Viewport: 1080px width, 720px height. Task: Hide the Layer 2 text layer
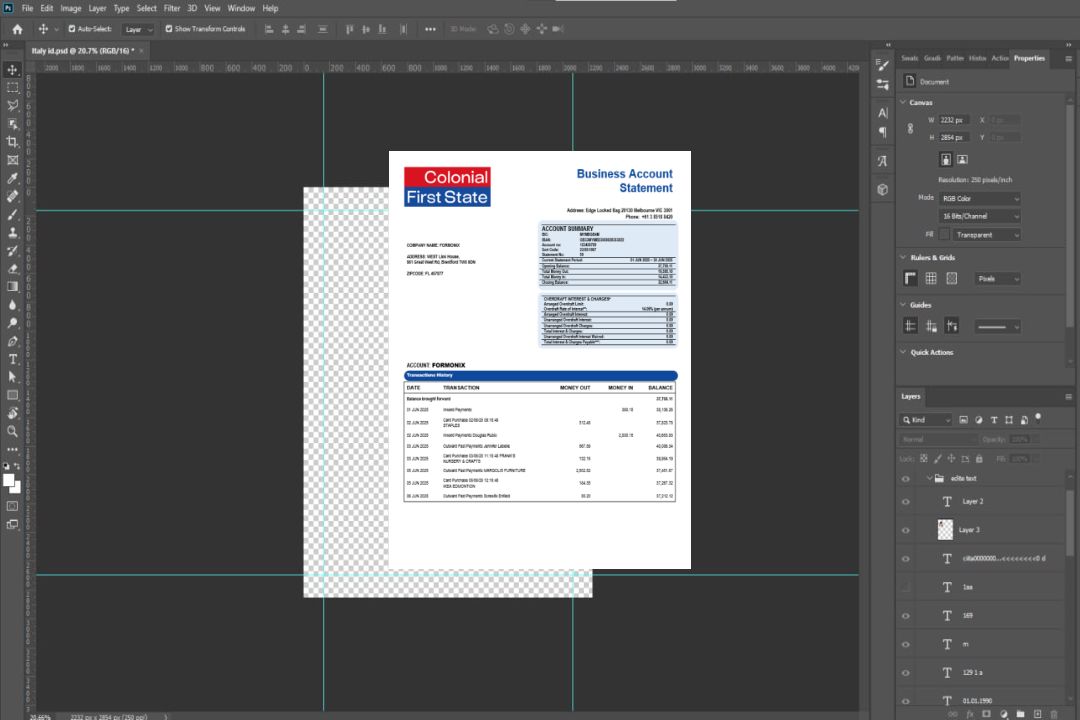[x=906, y=502]
